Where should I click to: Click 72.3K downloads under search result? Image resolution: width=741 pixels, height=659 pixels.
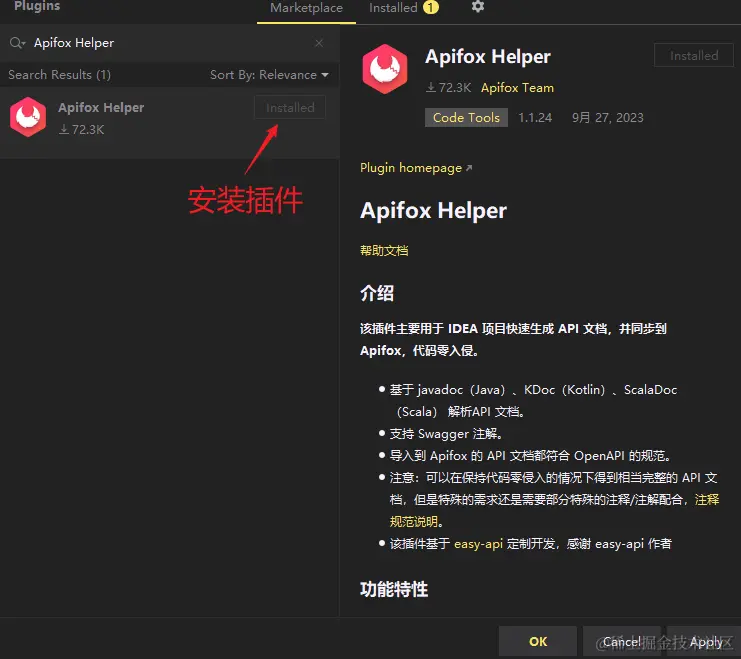coord(81,130)
